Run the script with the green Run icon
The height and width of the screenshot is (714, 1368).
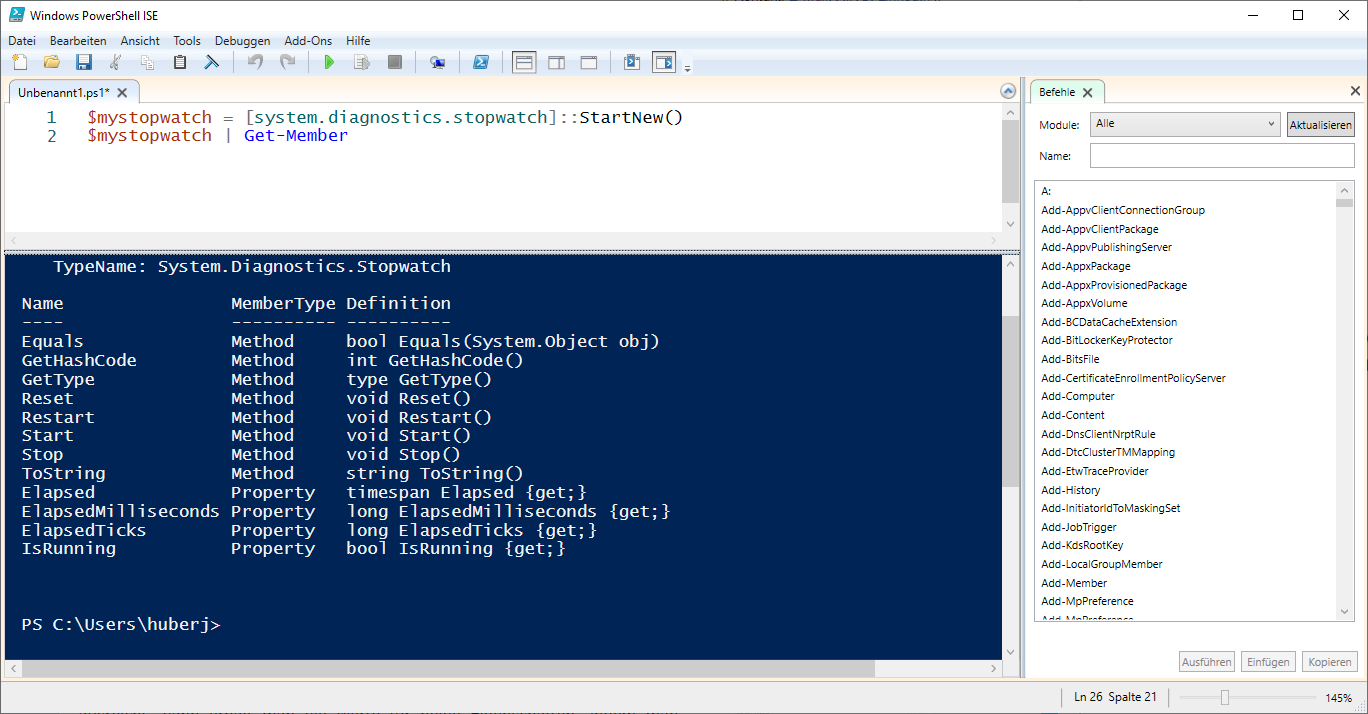click(330, 61)
